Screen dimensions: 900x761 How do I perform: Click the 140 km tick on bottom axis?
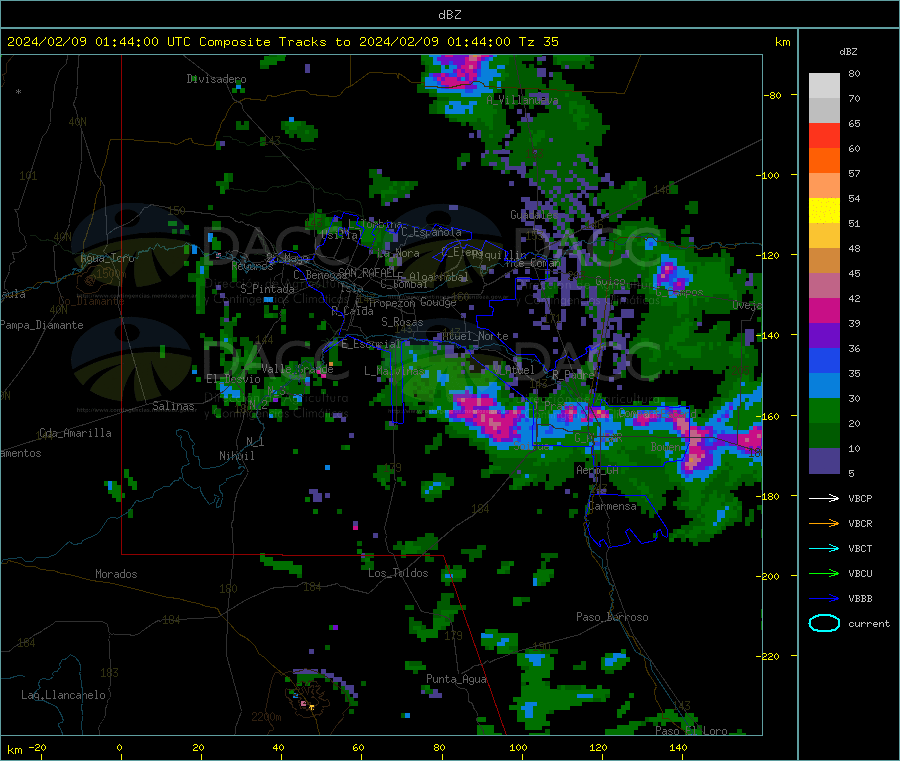[x=678, y=747]
